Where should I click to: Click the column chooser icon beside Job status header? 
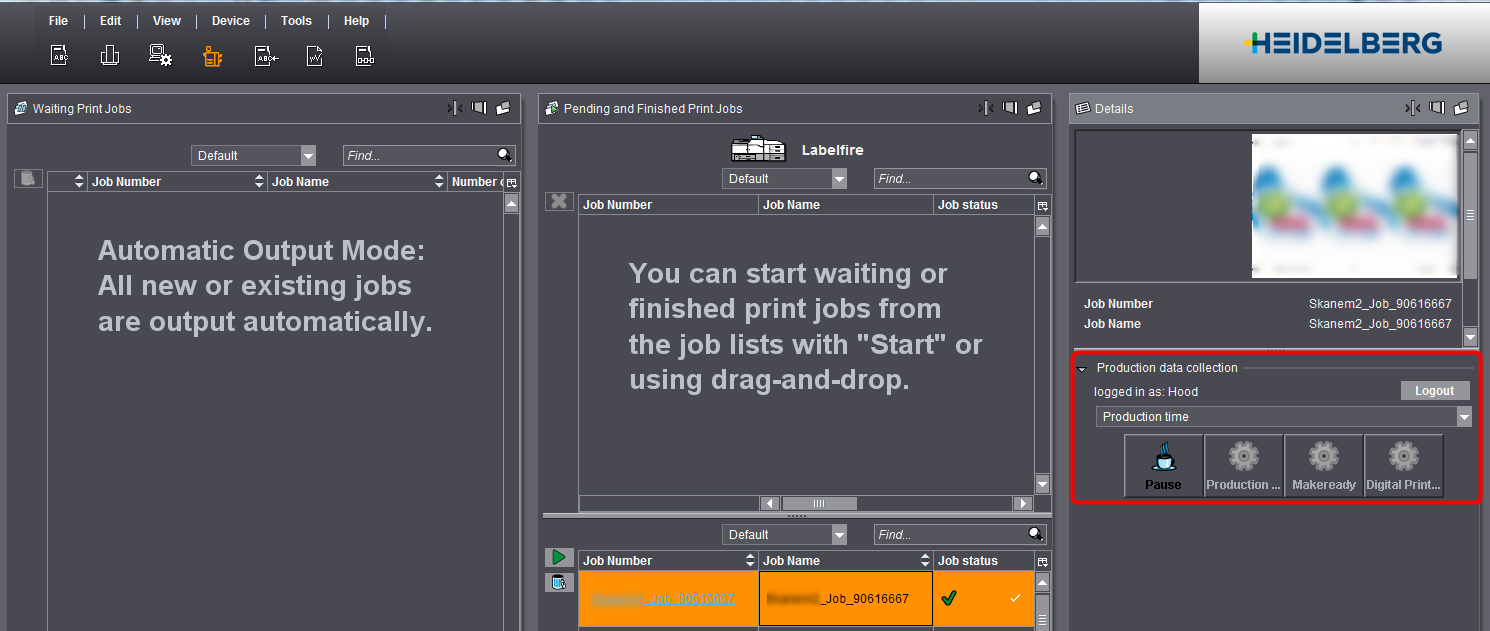pyautogui.click(x=1043, y=205)
